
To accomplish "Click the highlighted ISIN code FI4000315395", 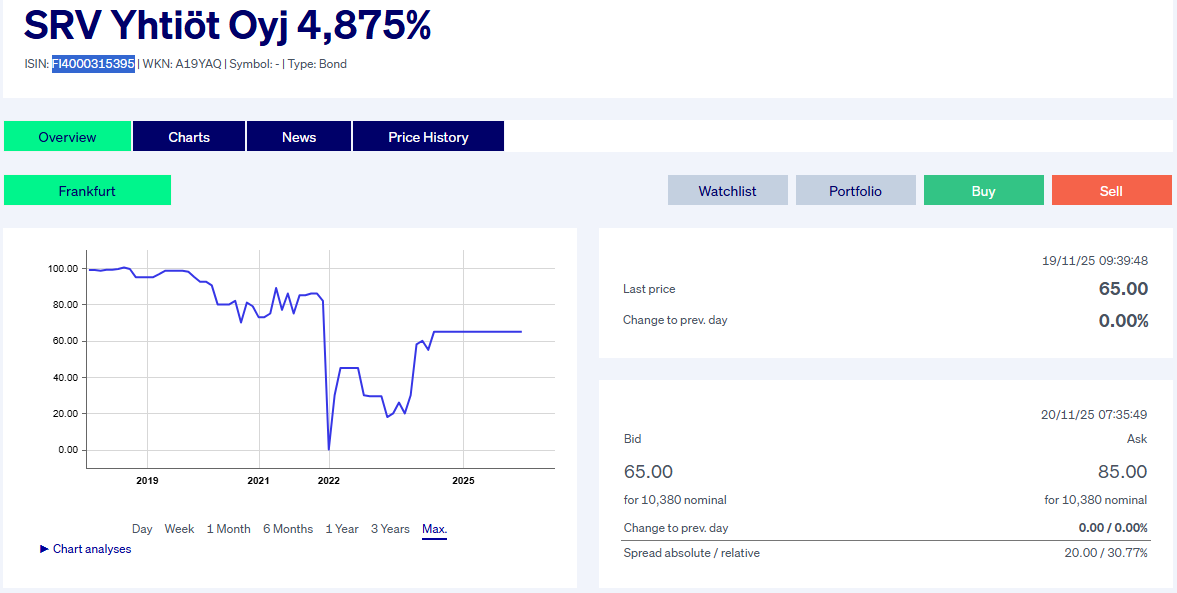I will coord(94,64).
